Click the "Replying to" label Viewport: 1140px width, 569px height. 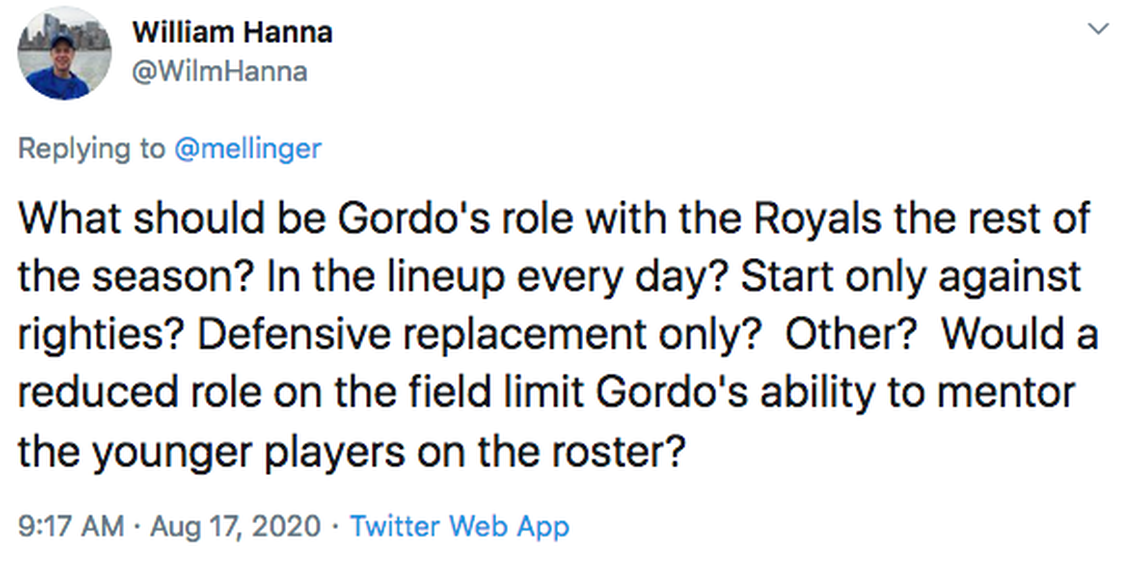pyautogui.click(x=92, y=149)
